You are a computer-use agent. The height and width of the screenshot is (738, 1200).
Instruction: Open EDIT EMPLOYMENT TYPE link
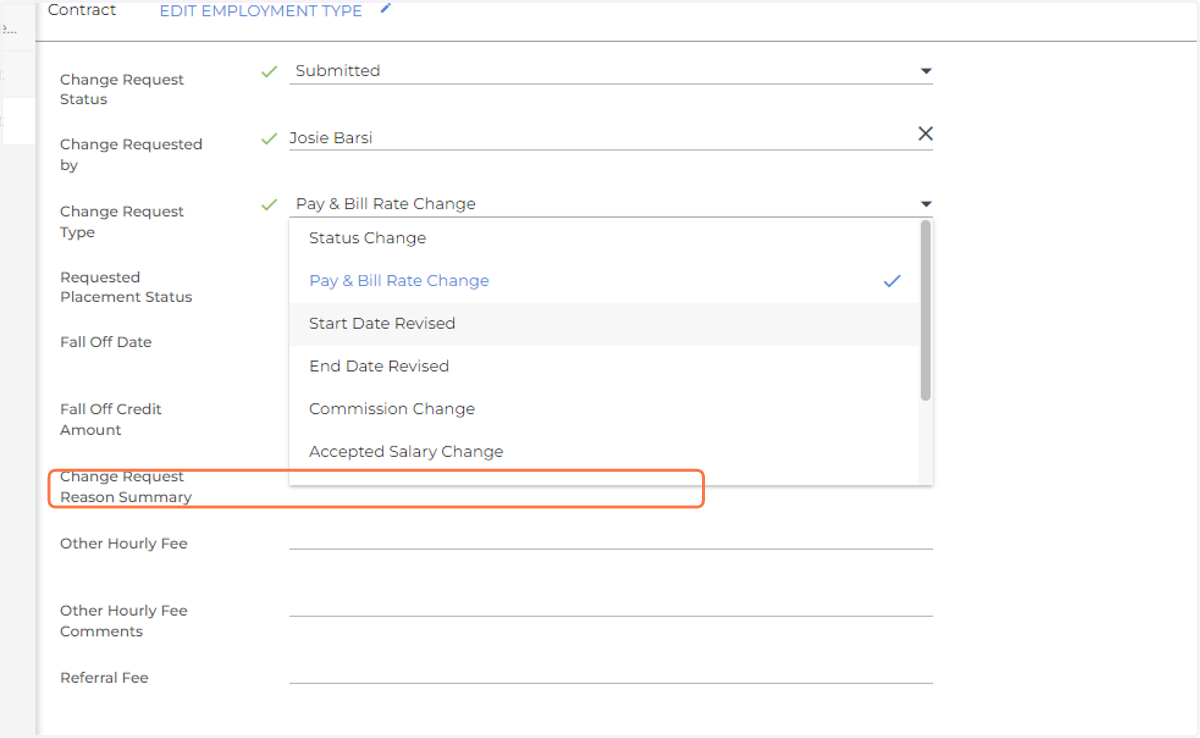(261, 11)
